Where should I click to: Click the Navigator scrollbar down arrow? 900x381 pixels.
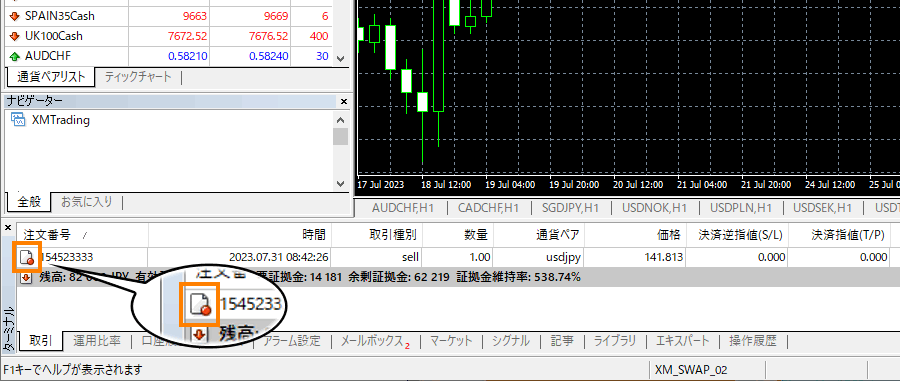click(340, 184)
